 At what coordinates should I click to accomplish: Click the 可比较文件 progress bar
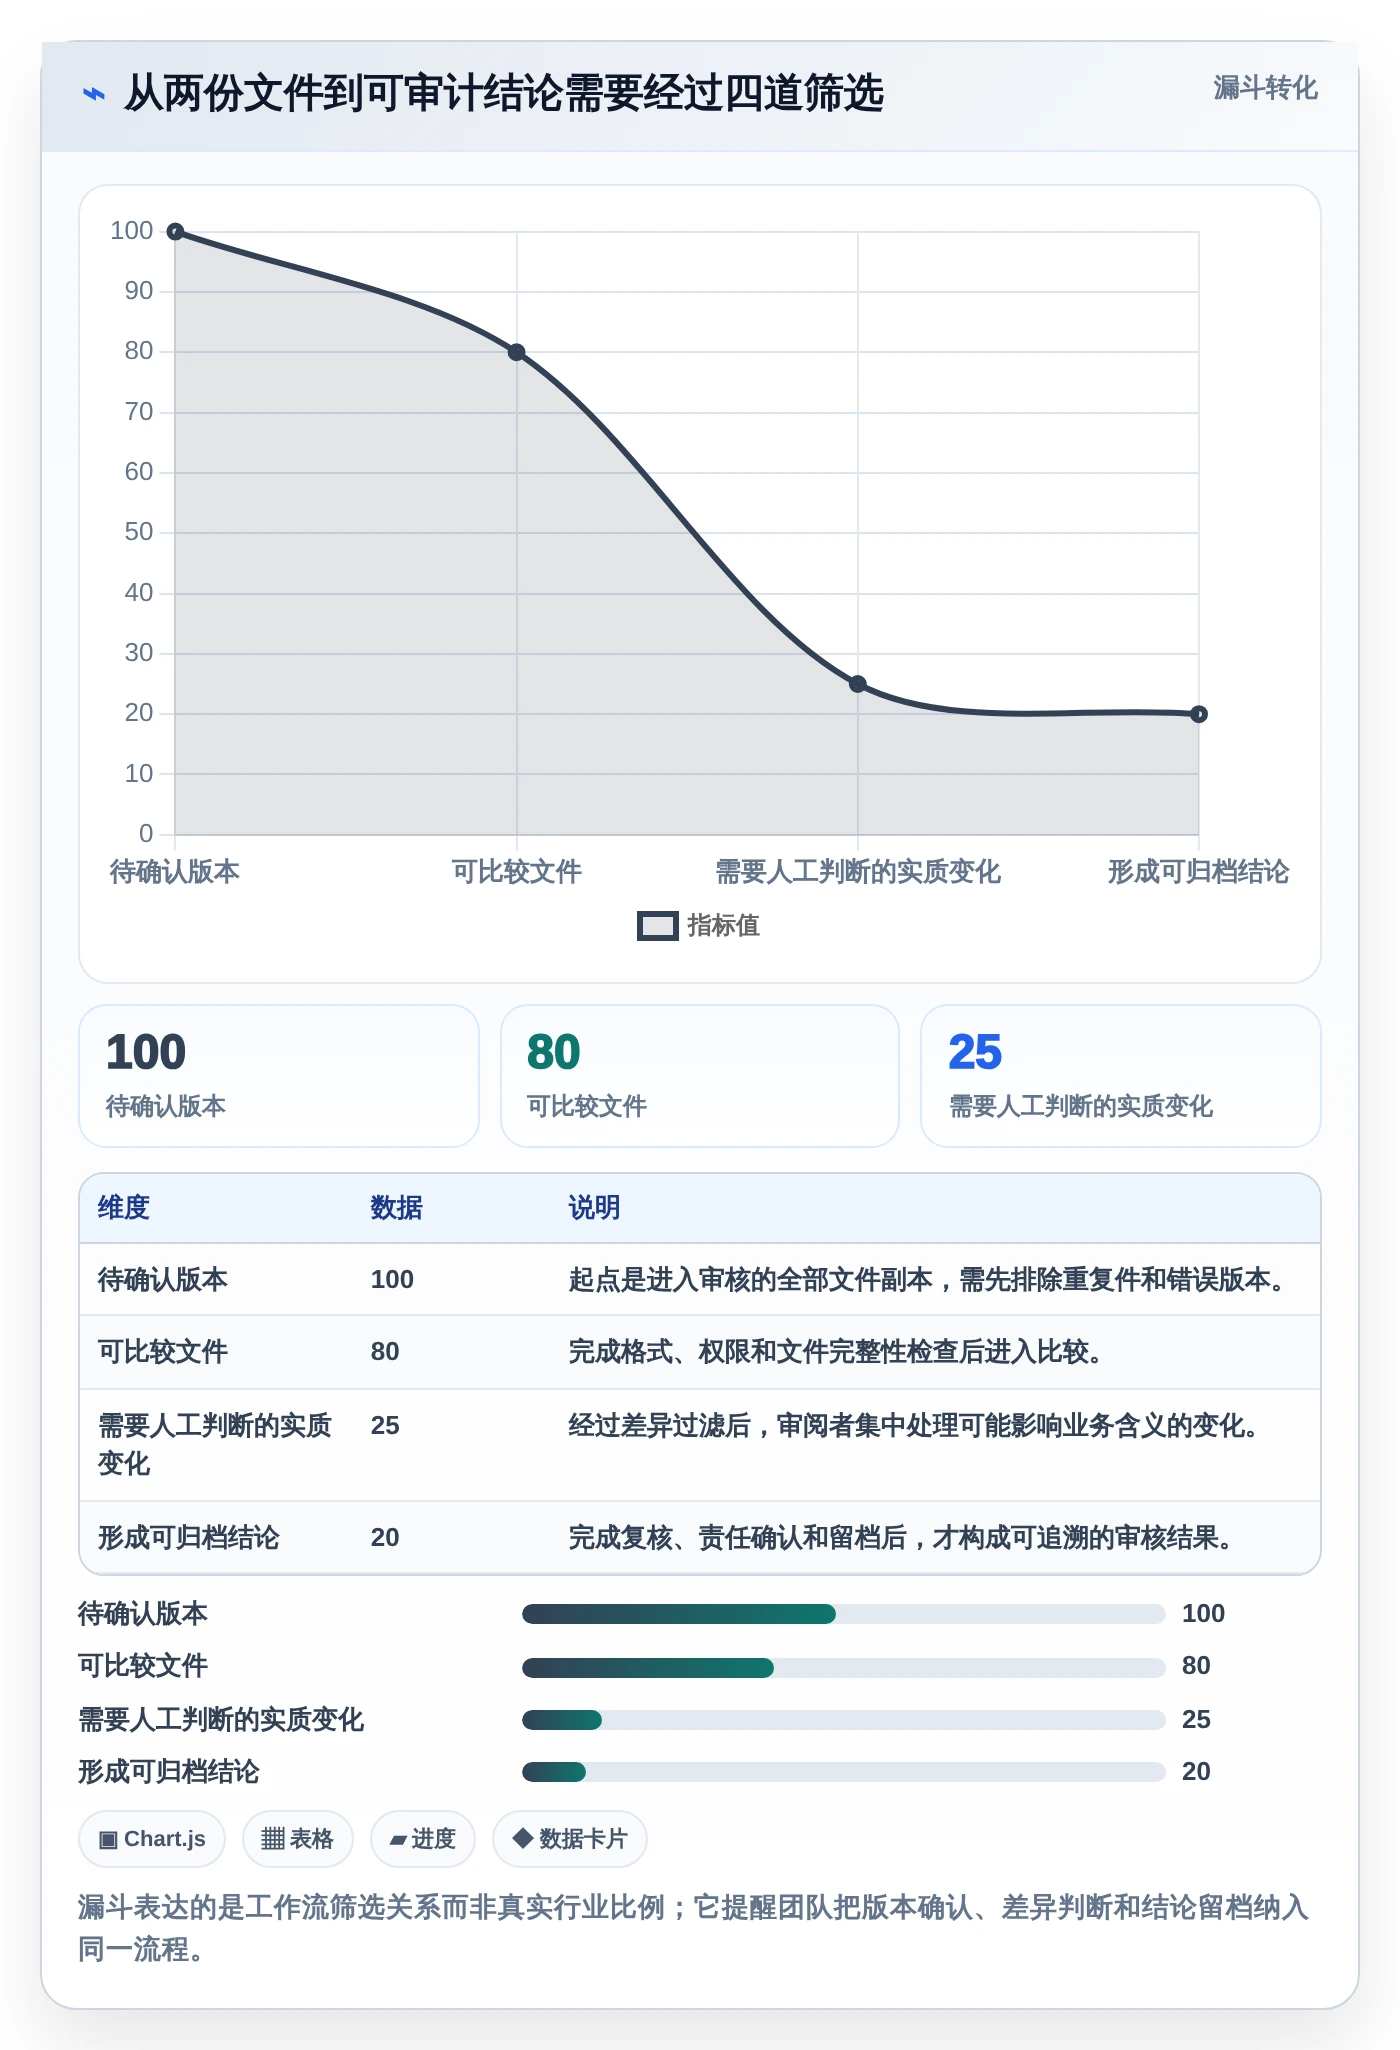coord(844,1667)
